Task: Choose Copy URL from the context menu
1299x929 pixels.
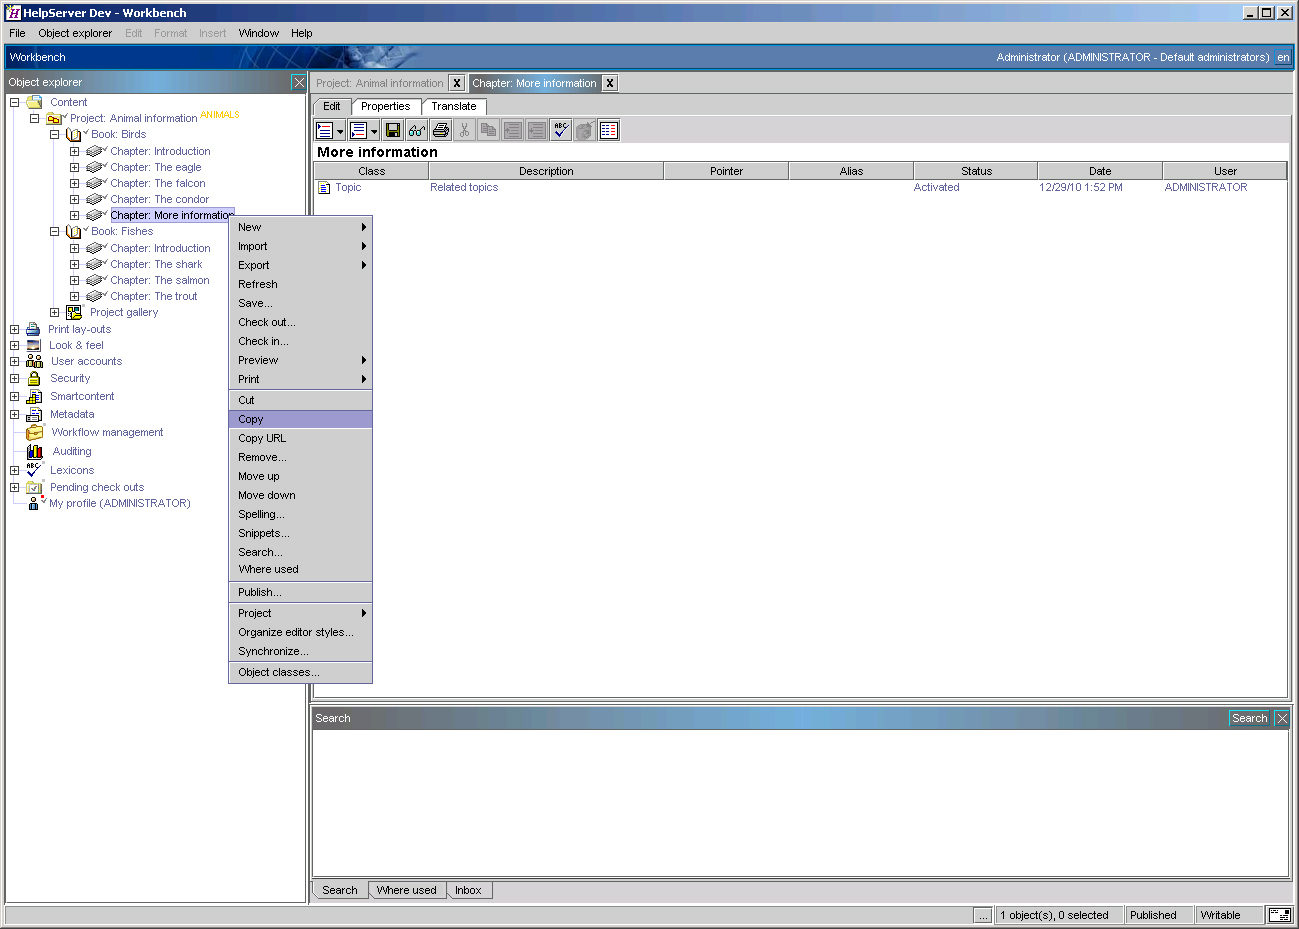Action: pos(263,438)
